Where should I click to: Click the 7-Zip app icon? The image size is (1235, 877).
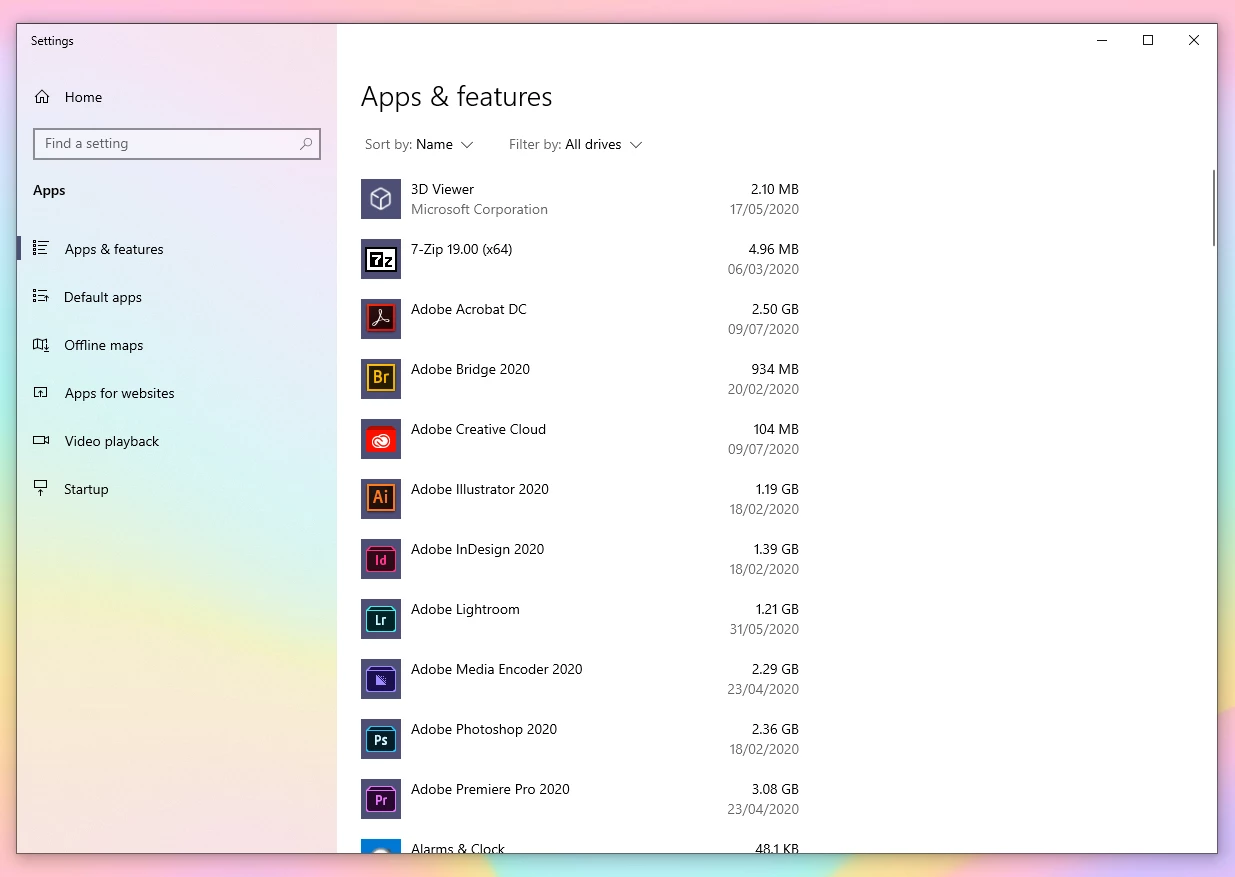tap(381, 259)
